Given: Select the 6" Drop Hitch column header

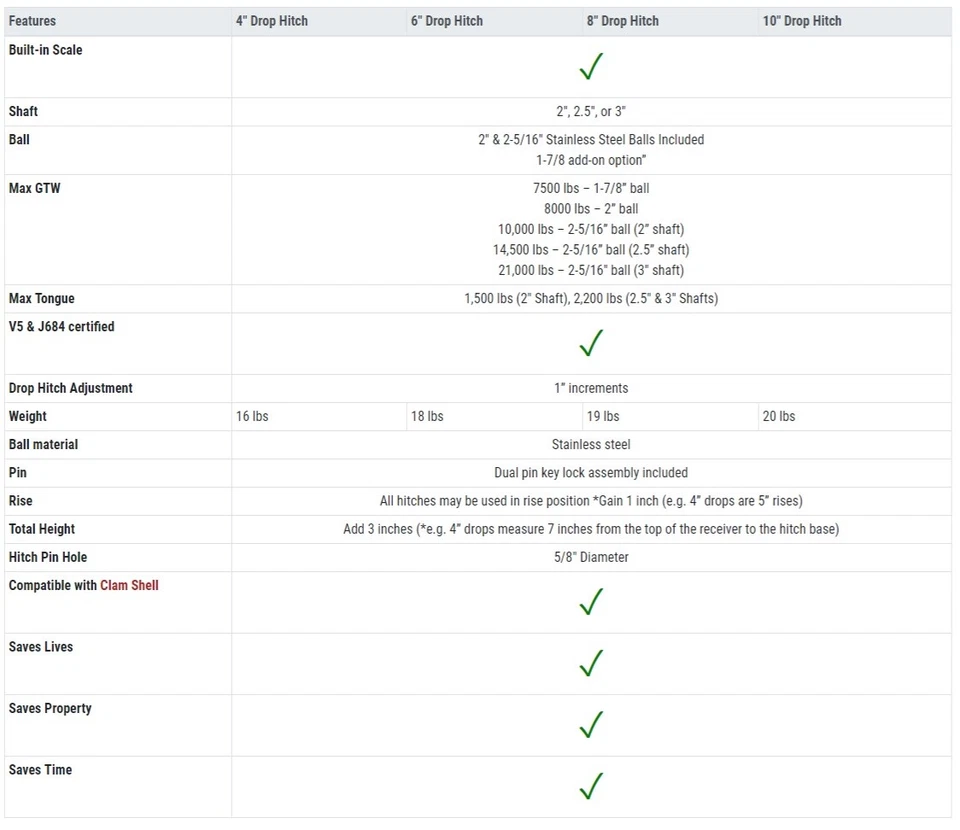Looking at the screenshot, I should point(447,21).
